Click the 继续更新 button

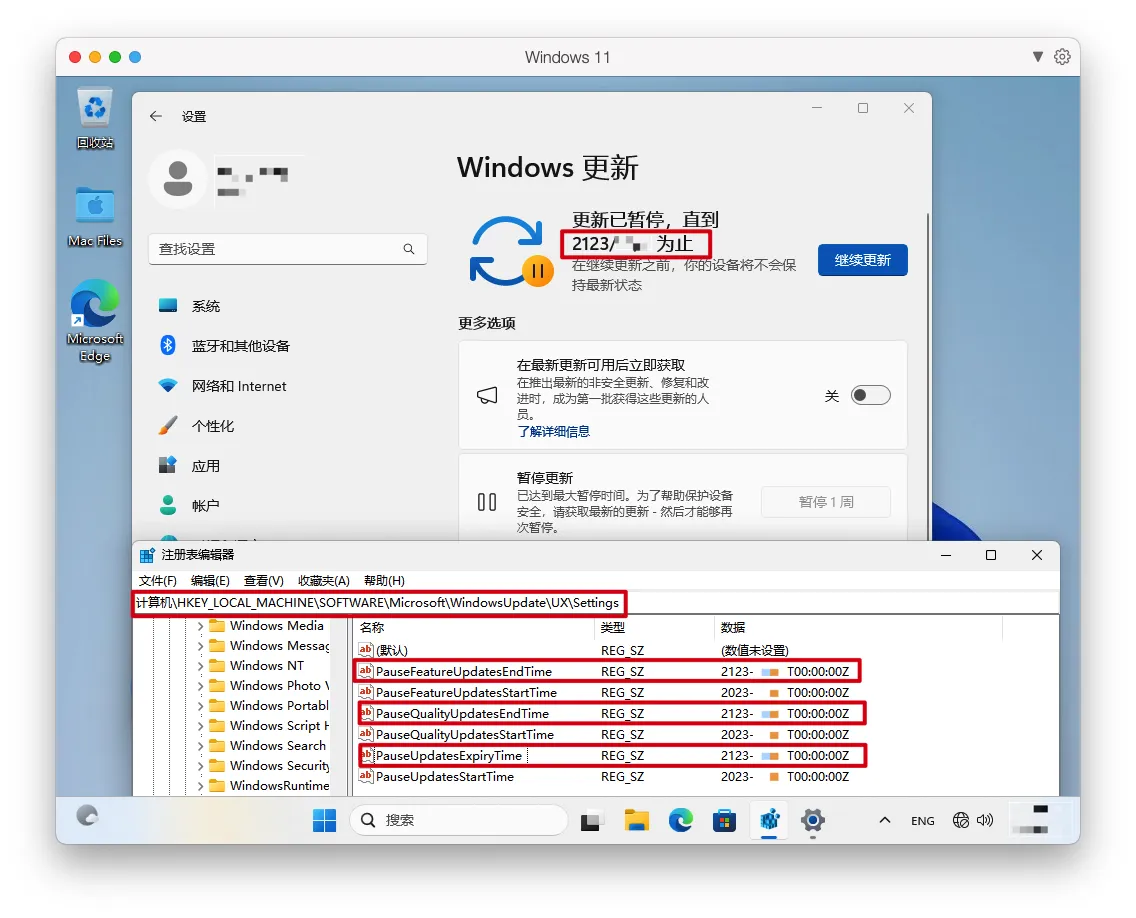click(862, 260)
